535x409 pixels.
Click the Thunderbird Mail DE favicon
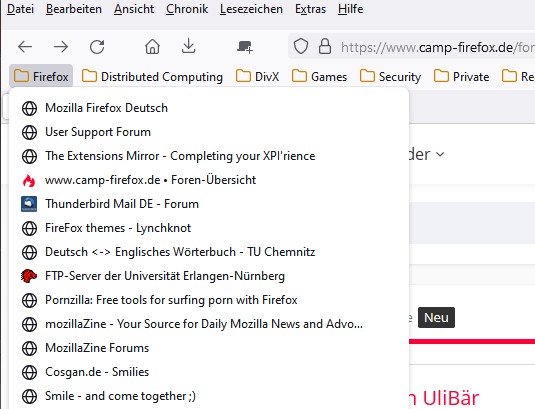pos(29,204)
